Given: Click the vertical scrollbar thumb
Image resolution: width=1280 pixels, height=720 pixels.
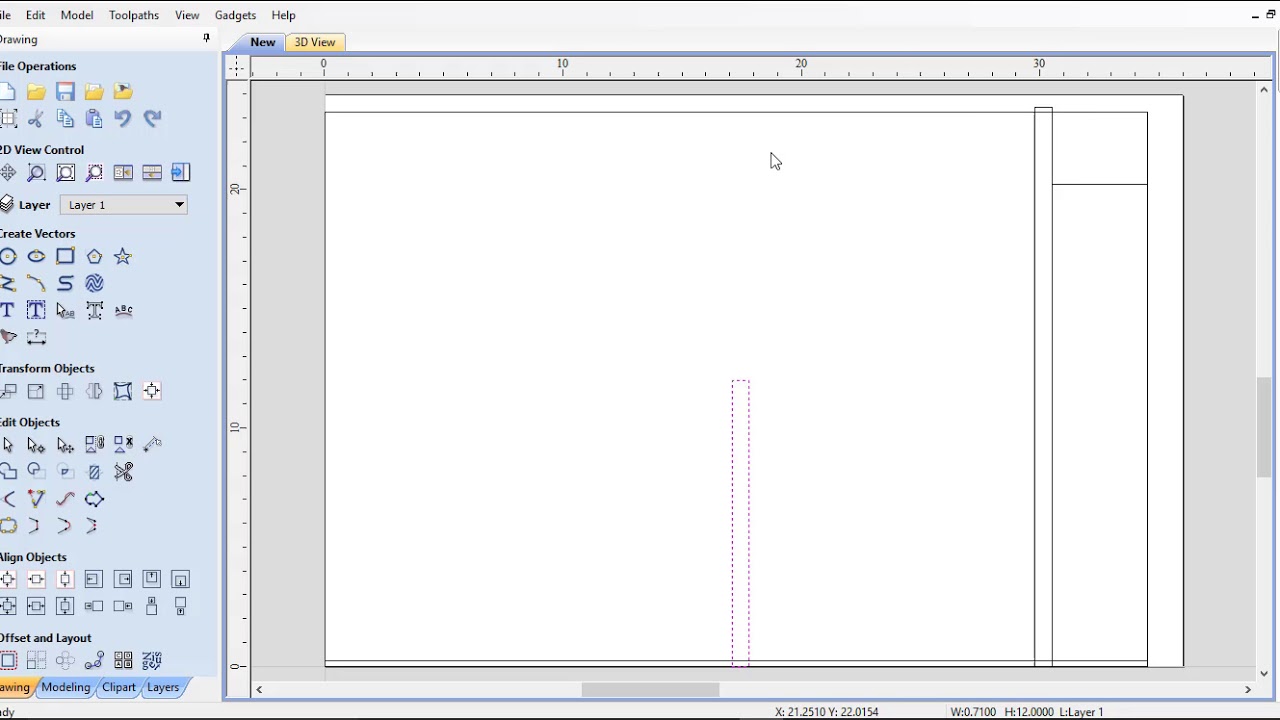Looking at the screenshot, I should 1265,427.
